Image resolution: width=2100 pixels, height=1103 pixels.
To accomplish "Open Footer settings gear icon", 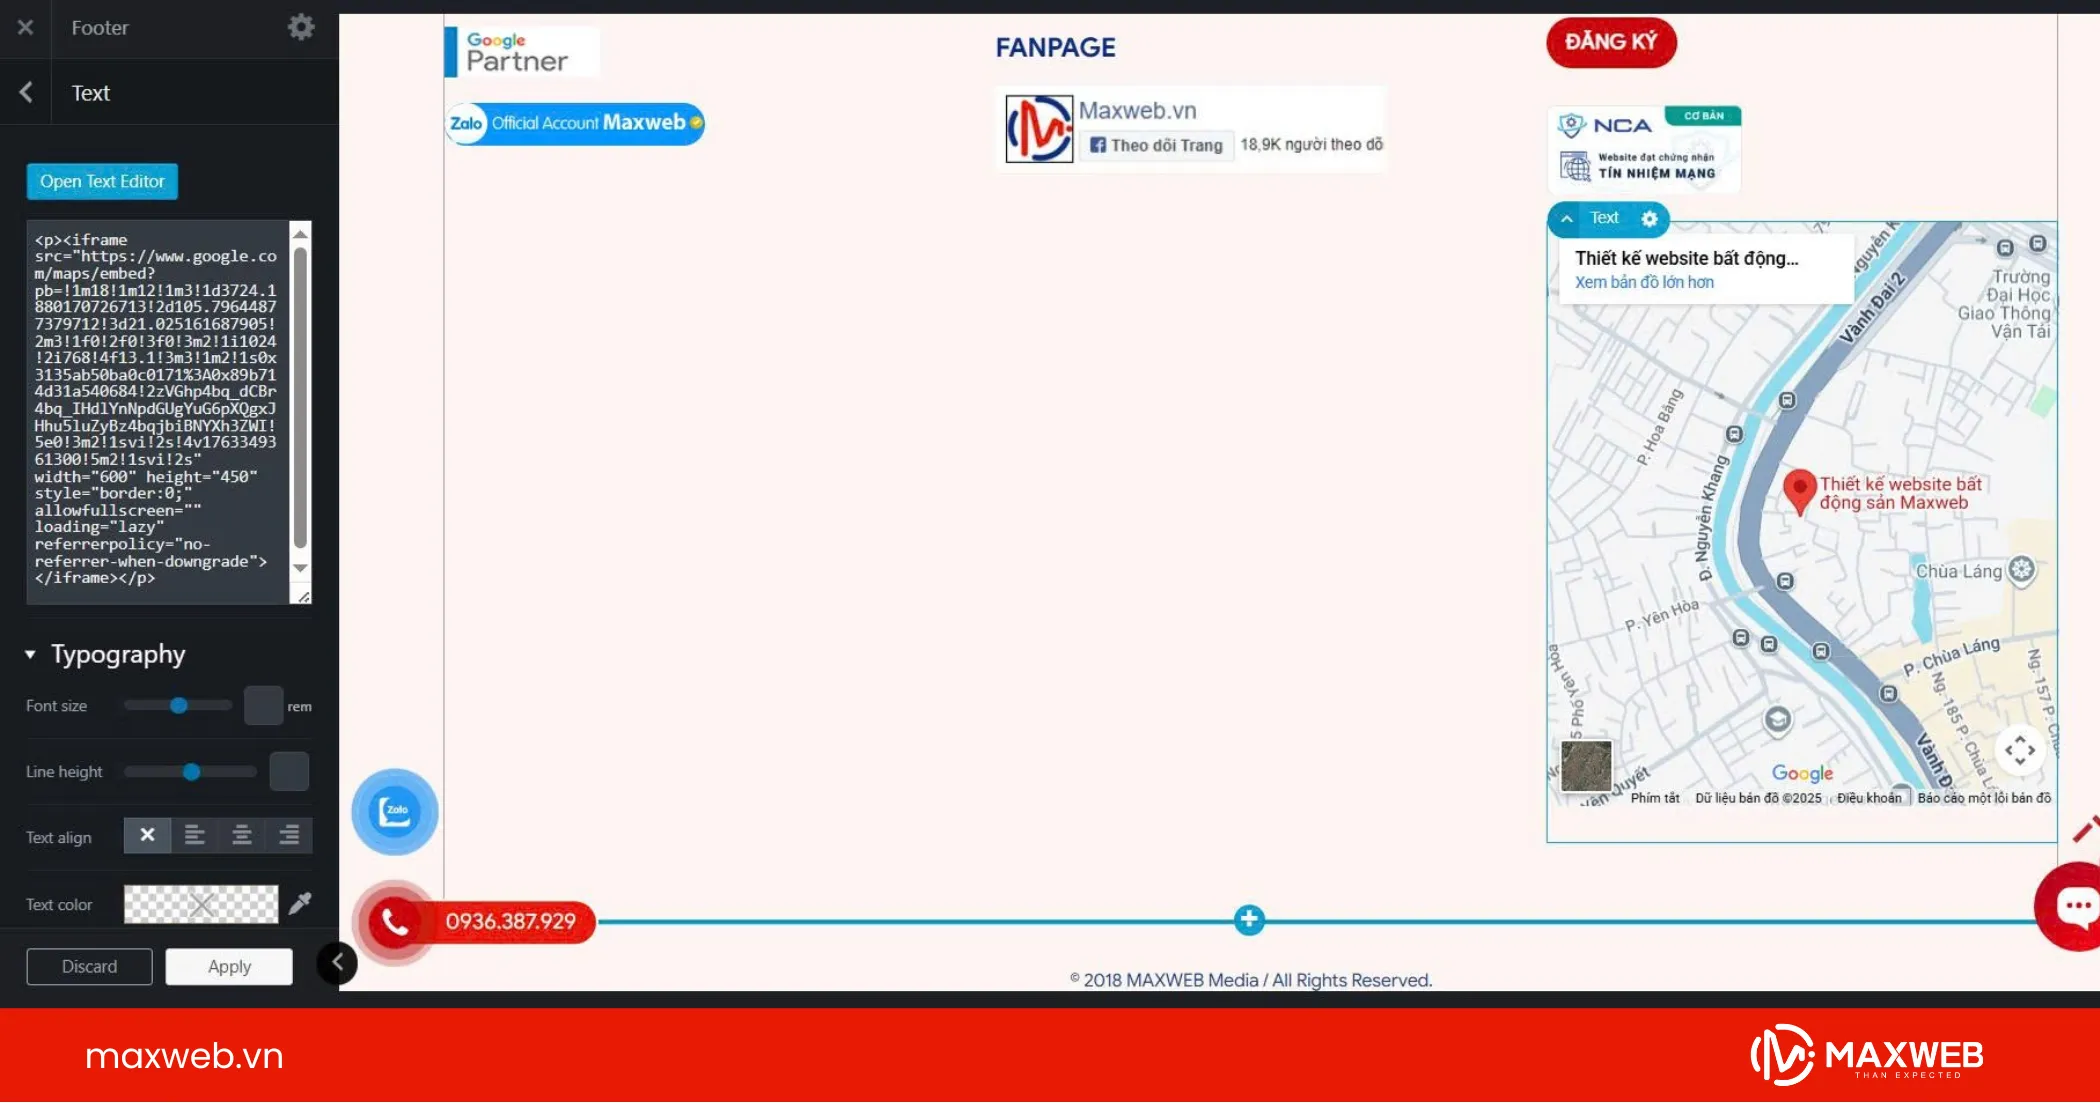I will [x=301, y=27].
